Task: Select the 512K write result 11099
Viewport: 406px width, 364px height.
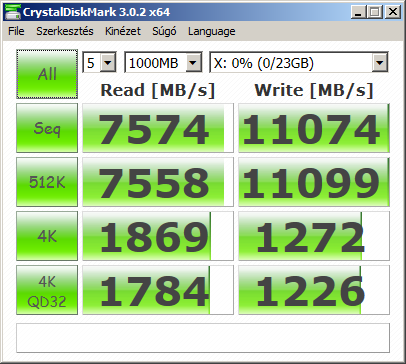Action: pyautogui.click(x=314, y=182)
